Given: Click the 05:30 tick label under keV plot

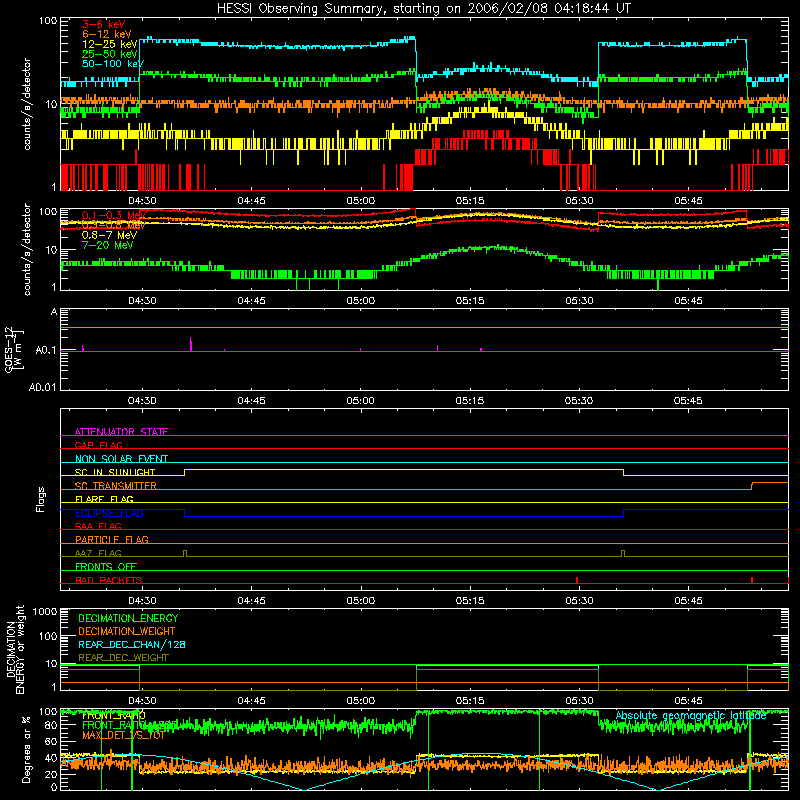Looking at the screenshot, I should 579,201.
